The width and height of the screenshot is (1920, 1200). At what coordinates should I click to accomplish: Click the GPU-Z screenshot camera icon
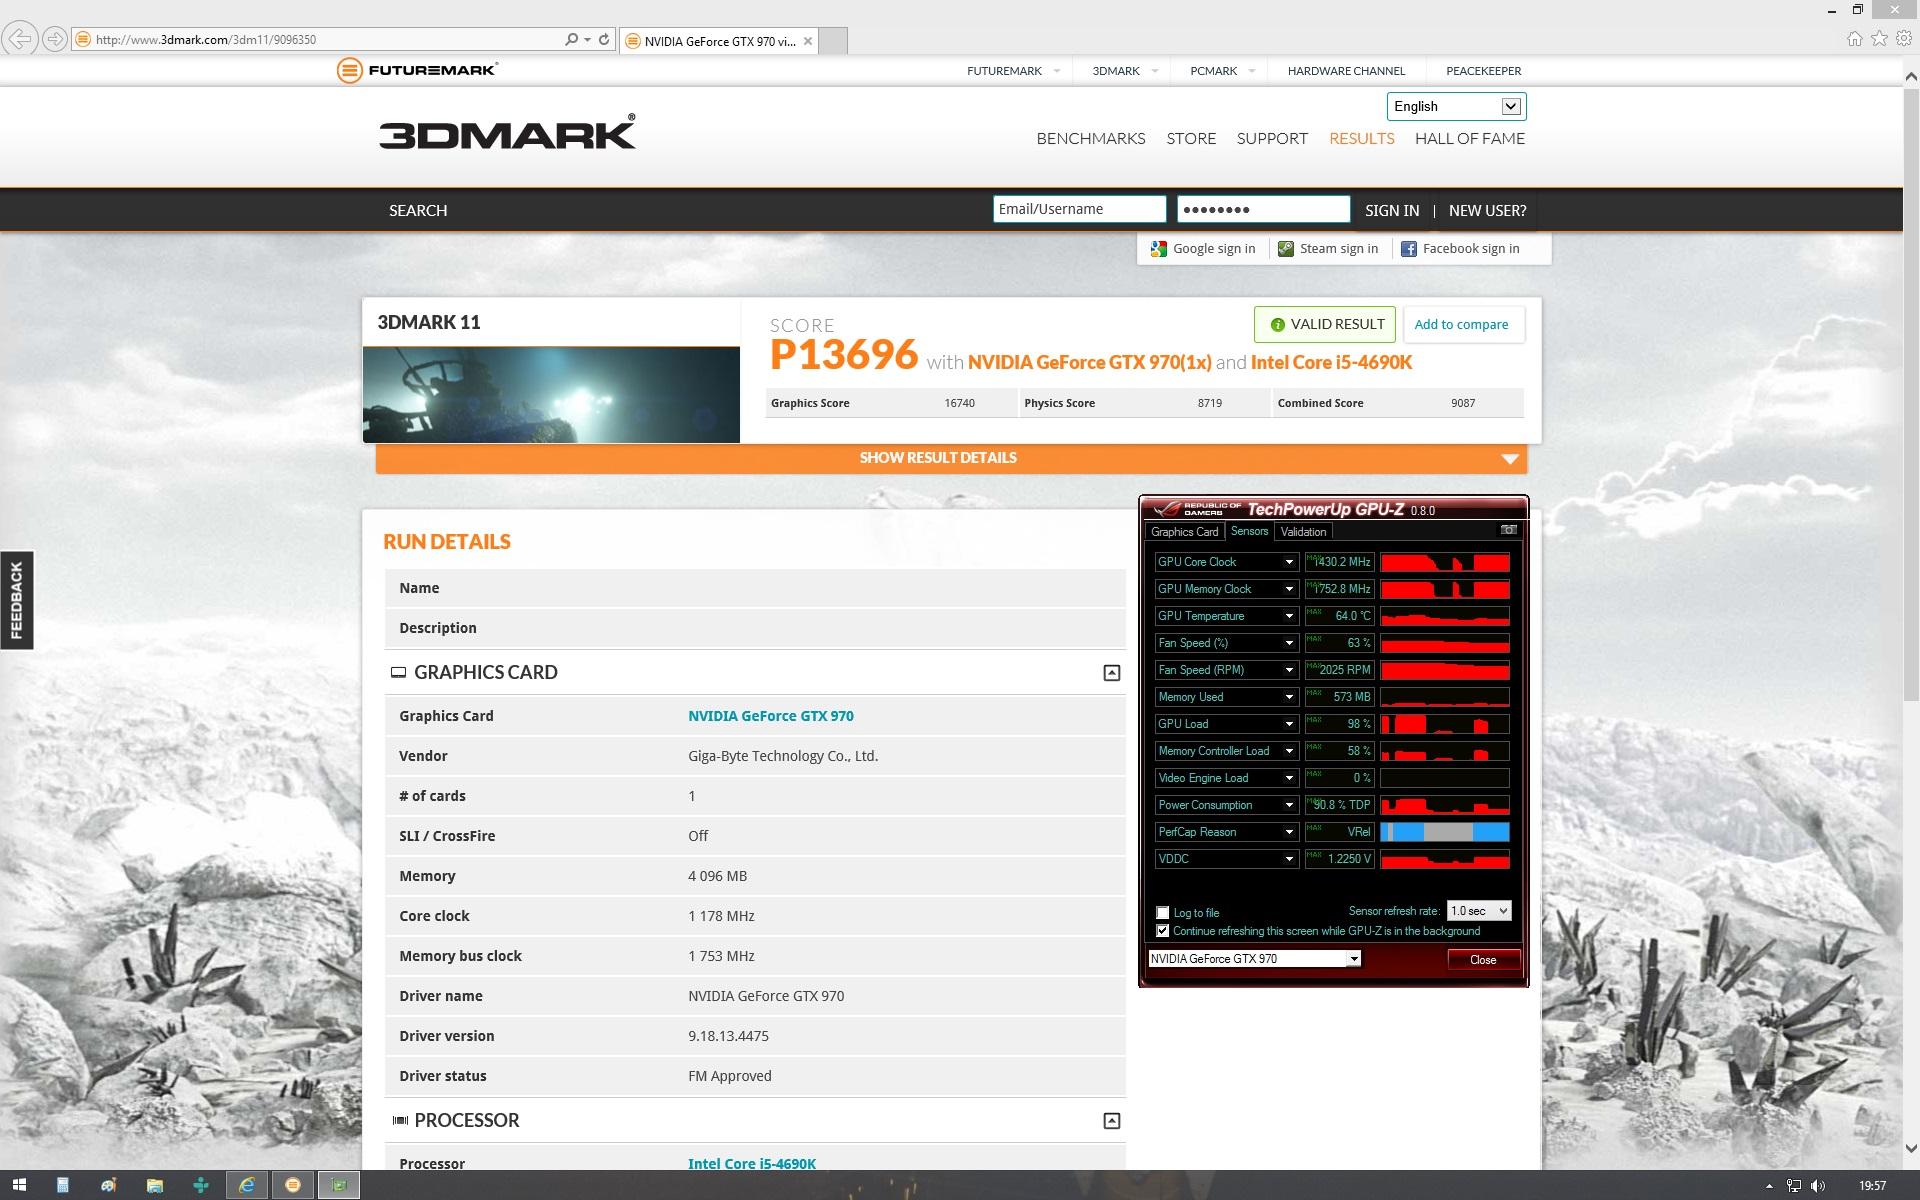tap(1508, 530)
